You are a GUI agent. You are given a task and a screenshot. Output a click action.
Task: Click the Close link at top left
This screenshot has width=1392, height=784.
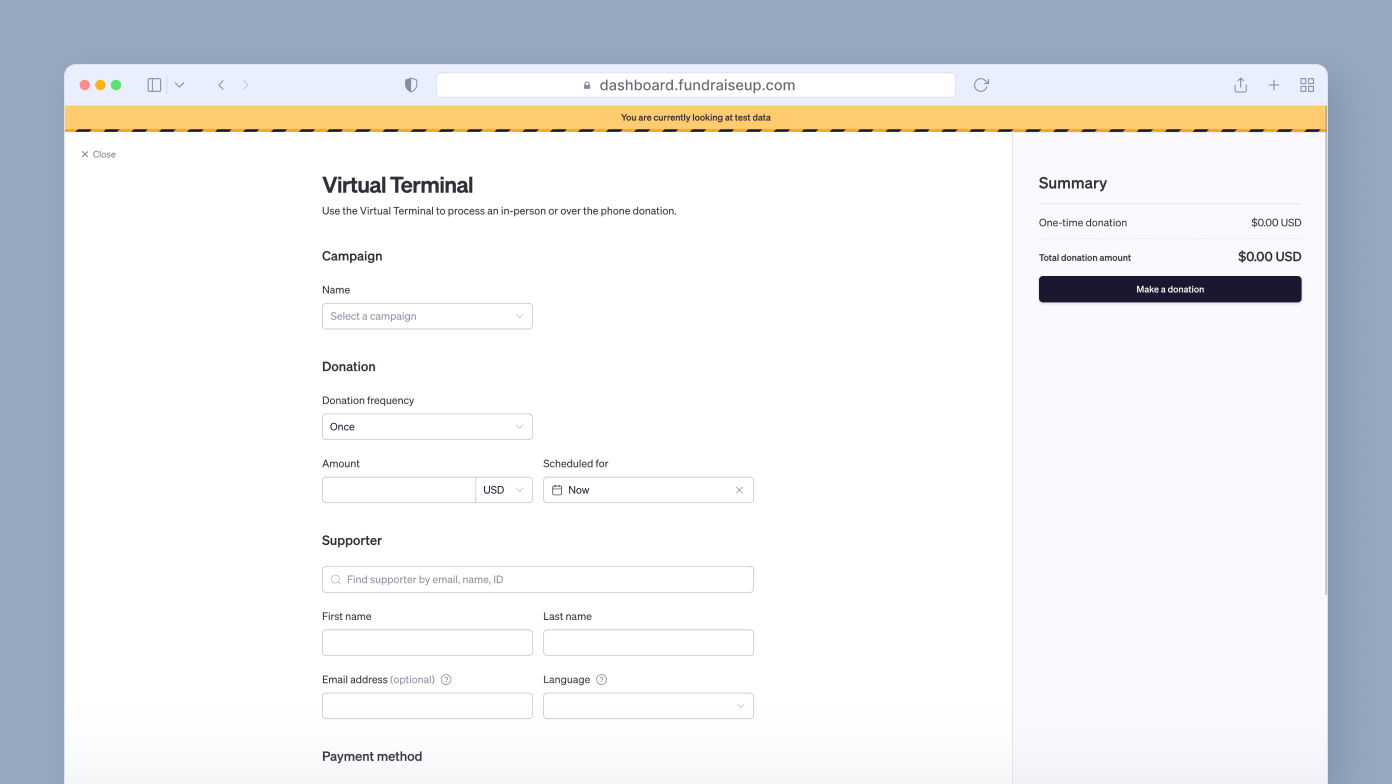point(97,154)
